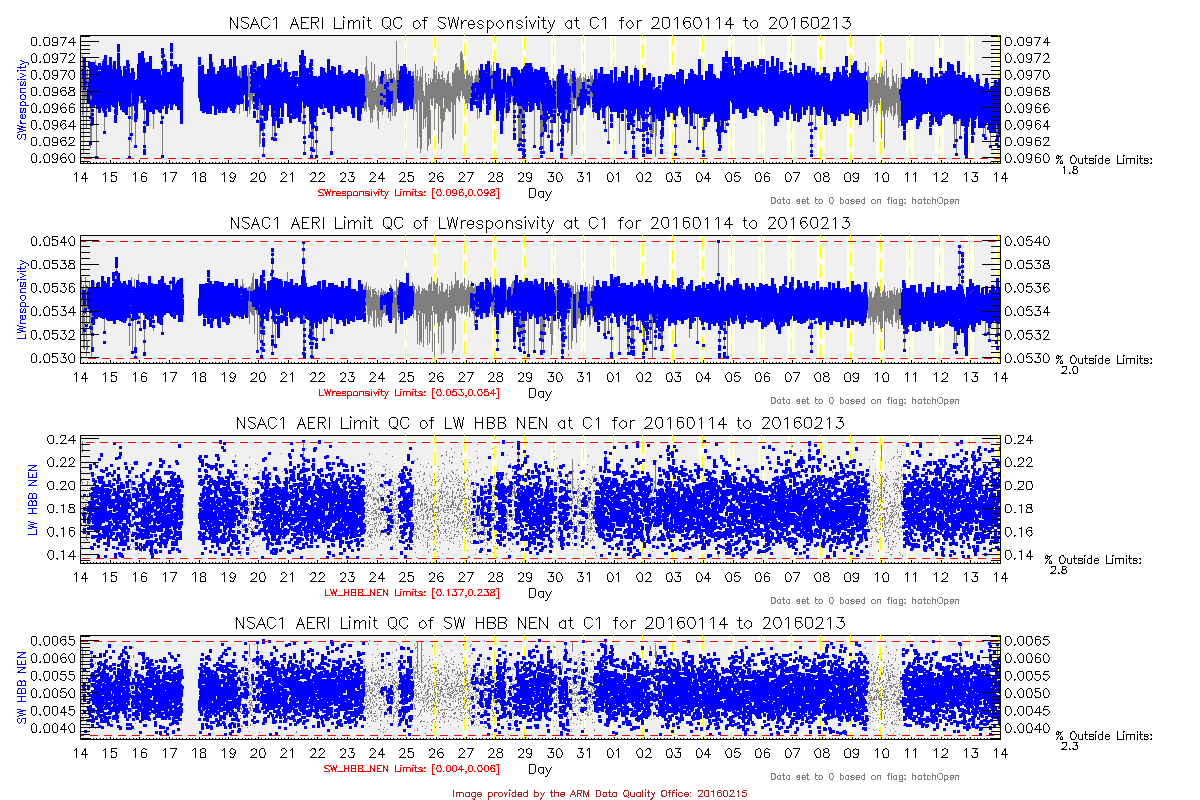This screenshot has height=800, width=1200.
Task: Select the red LW_HBB_NEN Limits label
Action: 408,592
